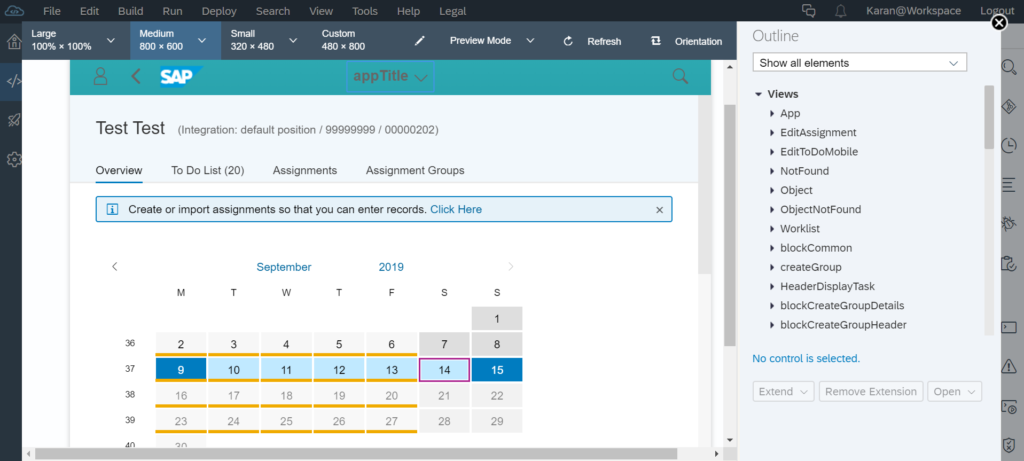Open the File menu
This screenshot has height=461, width=1024.
[52, 11]
